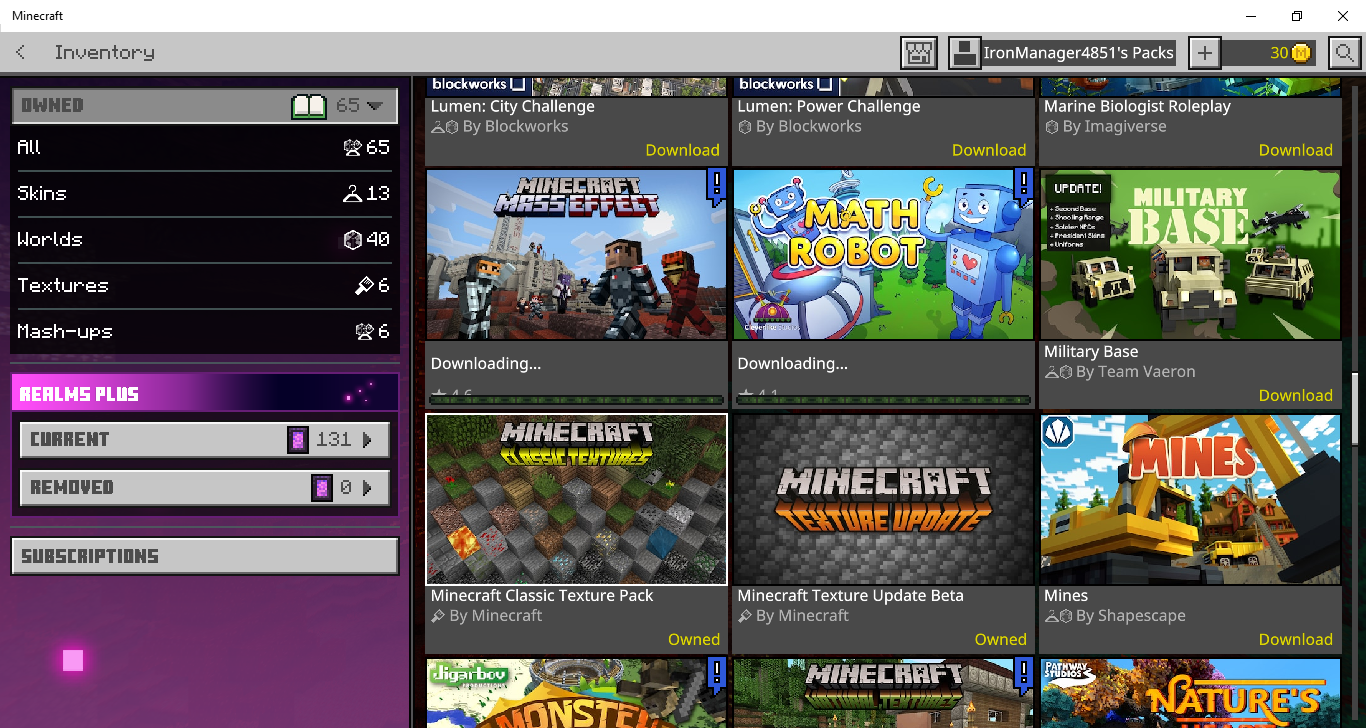Download the Mines pack by Shapescape

point(1295,639)
